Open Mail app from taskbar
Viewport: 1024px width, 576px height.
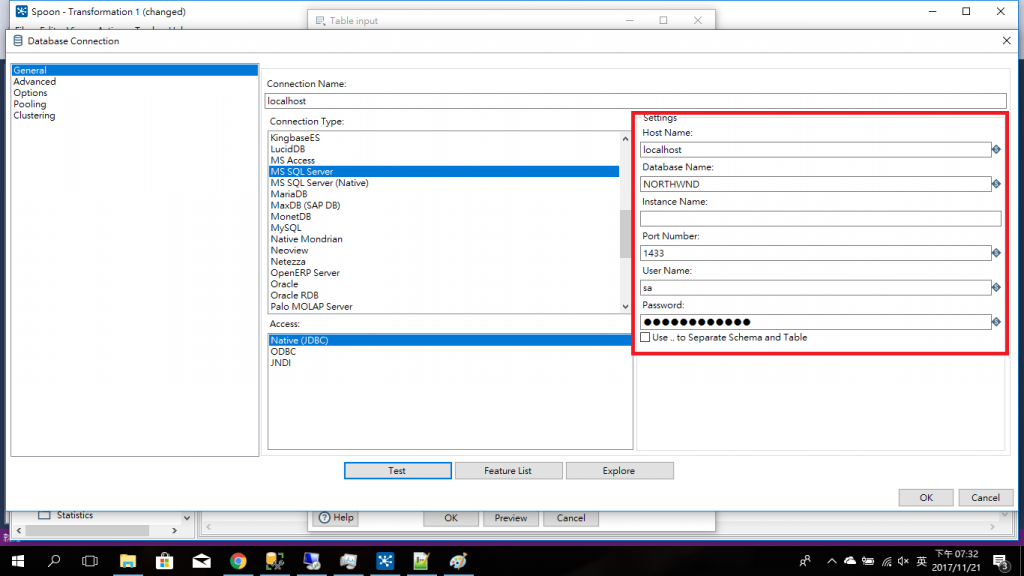(x=201, y=561)
